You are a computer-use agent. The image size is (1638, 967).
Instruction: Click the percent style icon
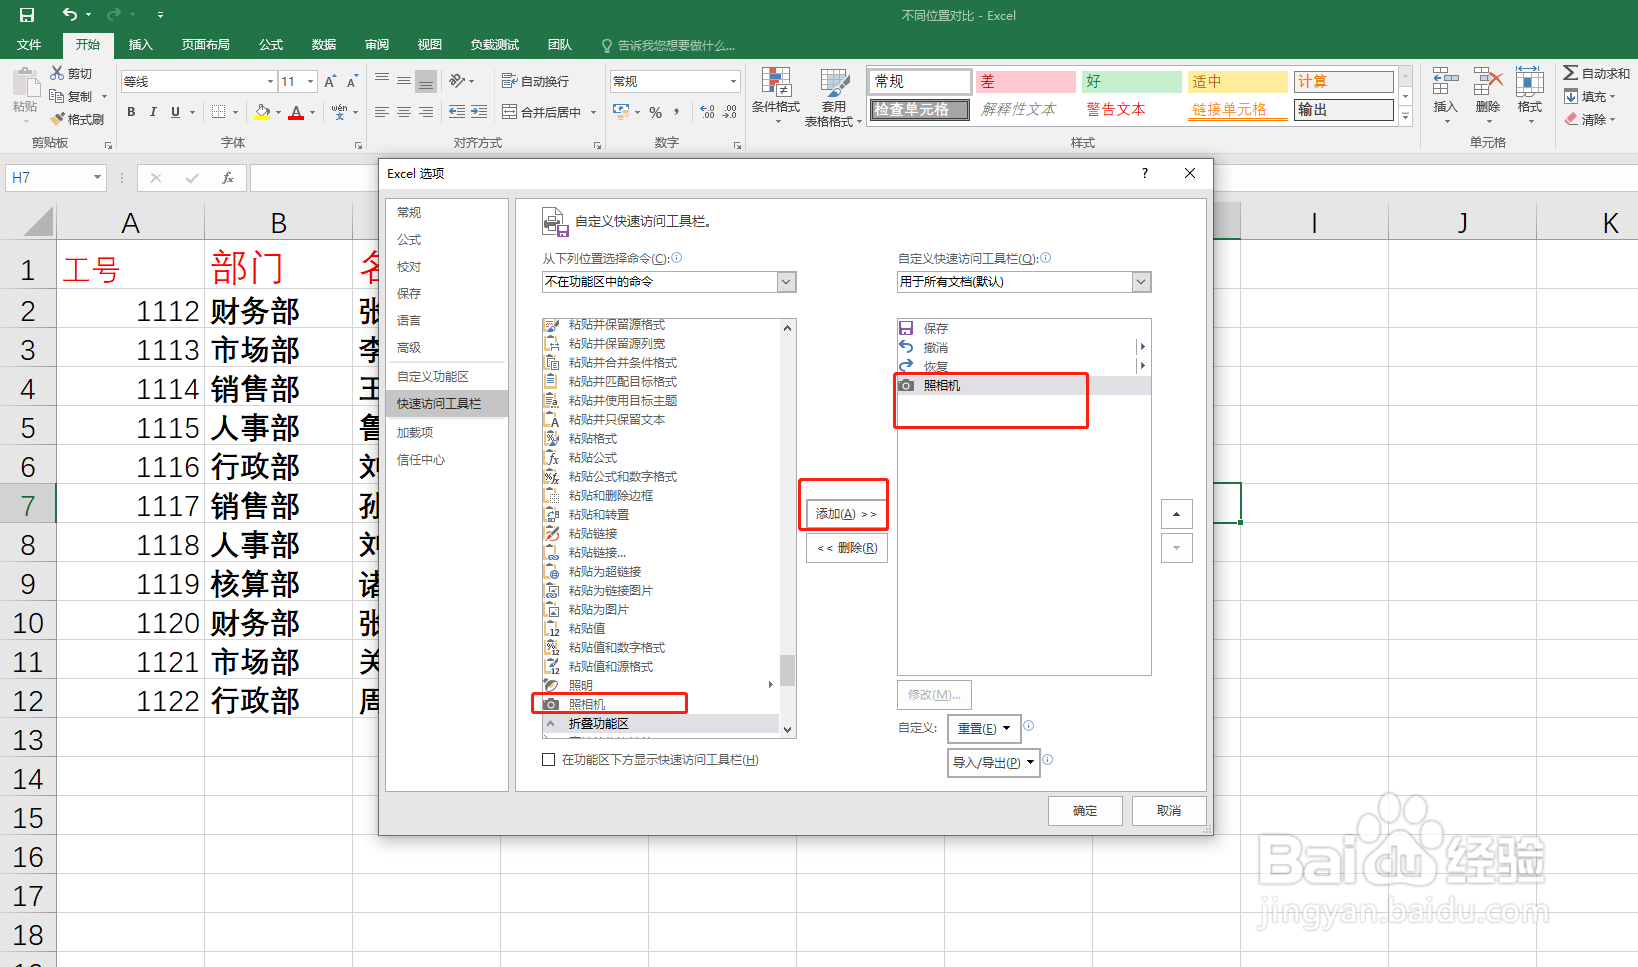[x=655, y=112]
